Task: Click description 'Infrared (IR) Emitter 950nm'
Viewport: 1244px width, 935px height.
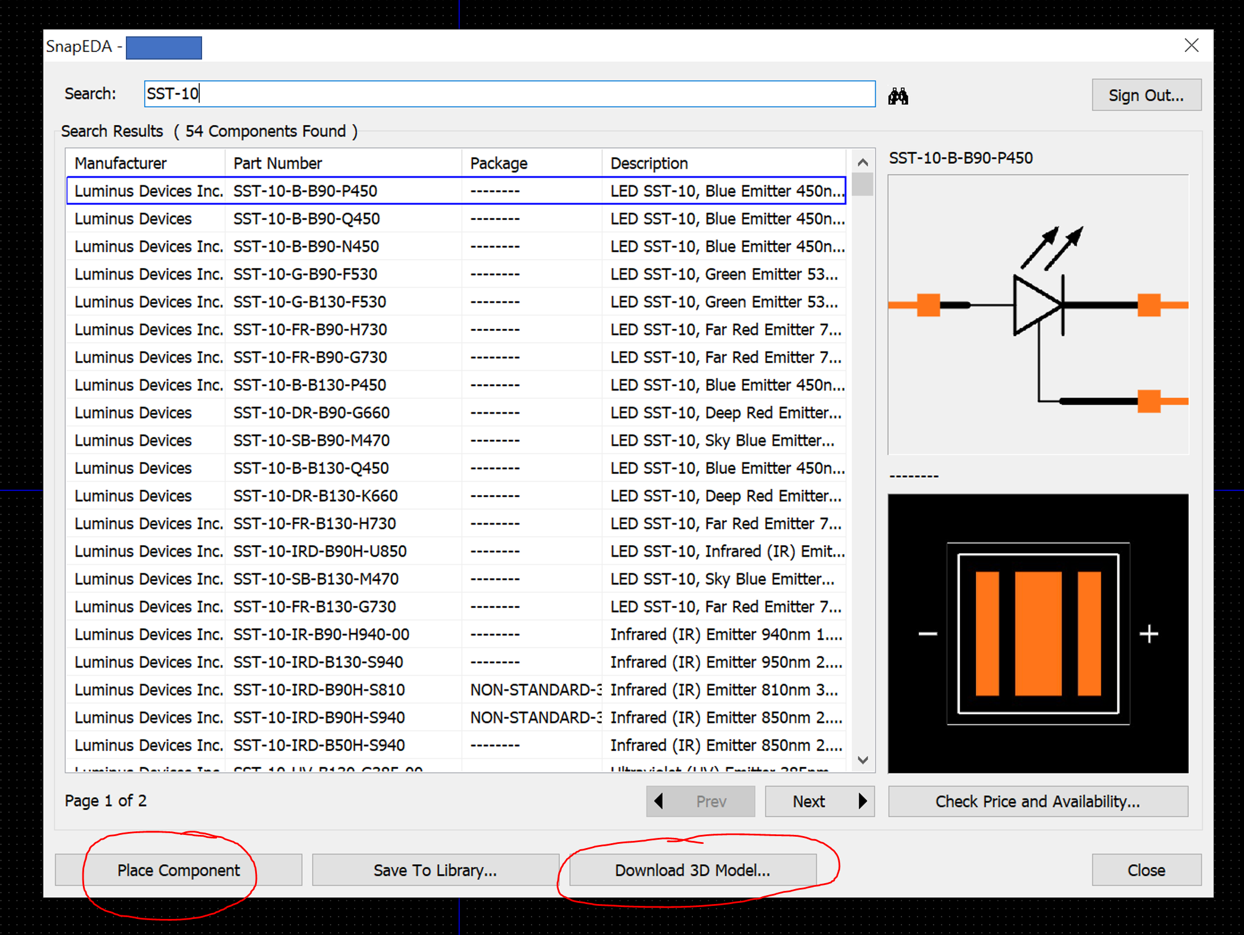Action: [726, 662]
